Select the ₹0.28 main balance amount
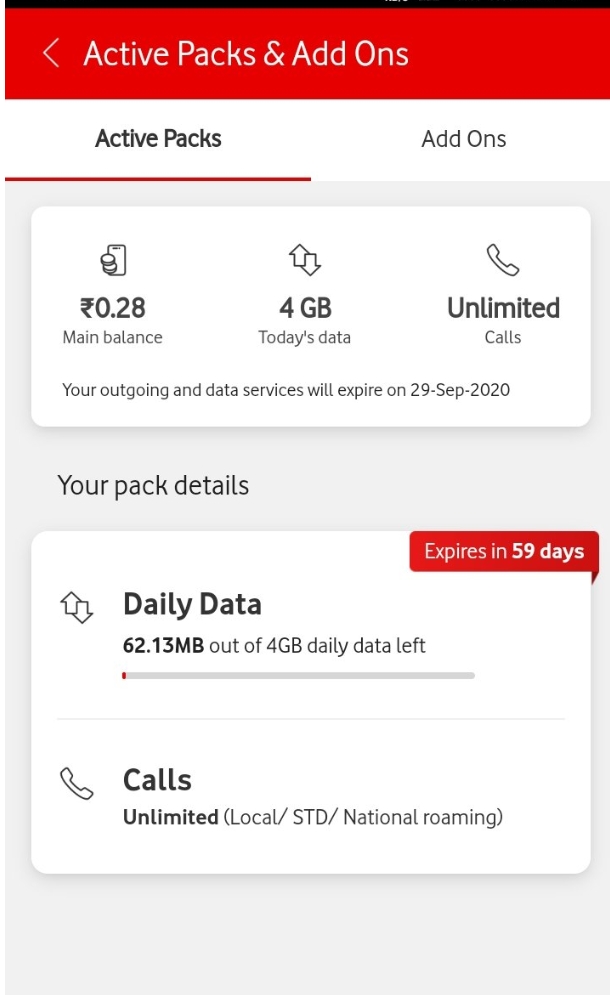 112,308
